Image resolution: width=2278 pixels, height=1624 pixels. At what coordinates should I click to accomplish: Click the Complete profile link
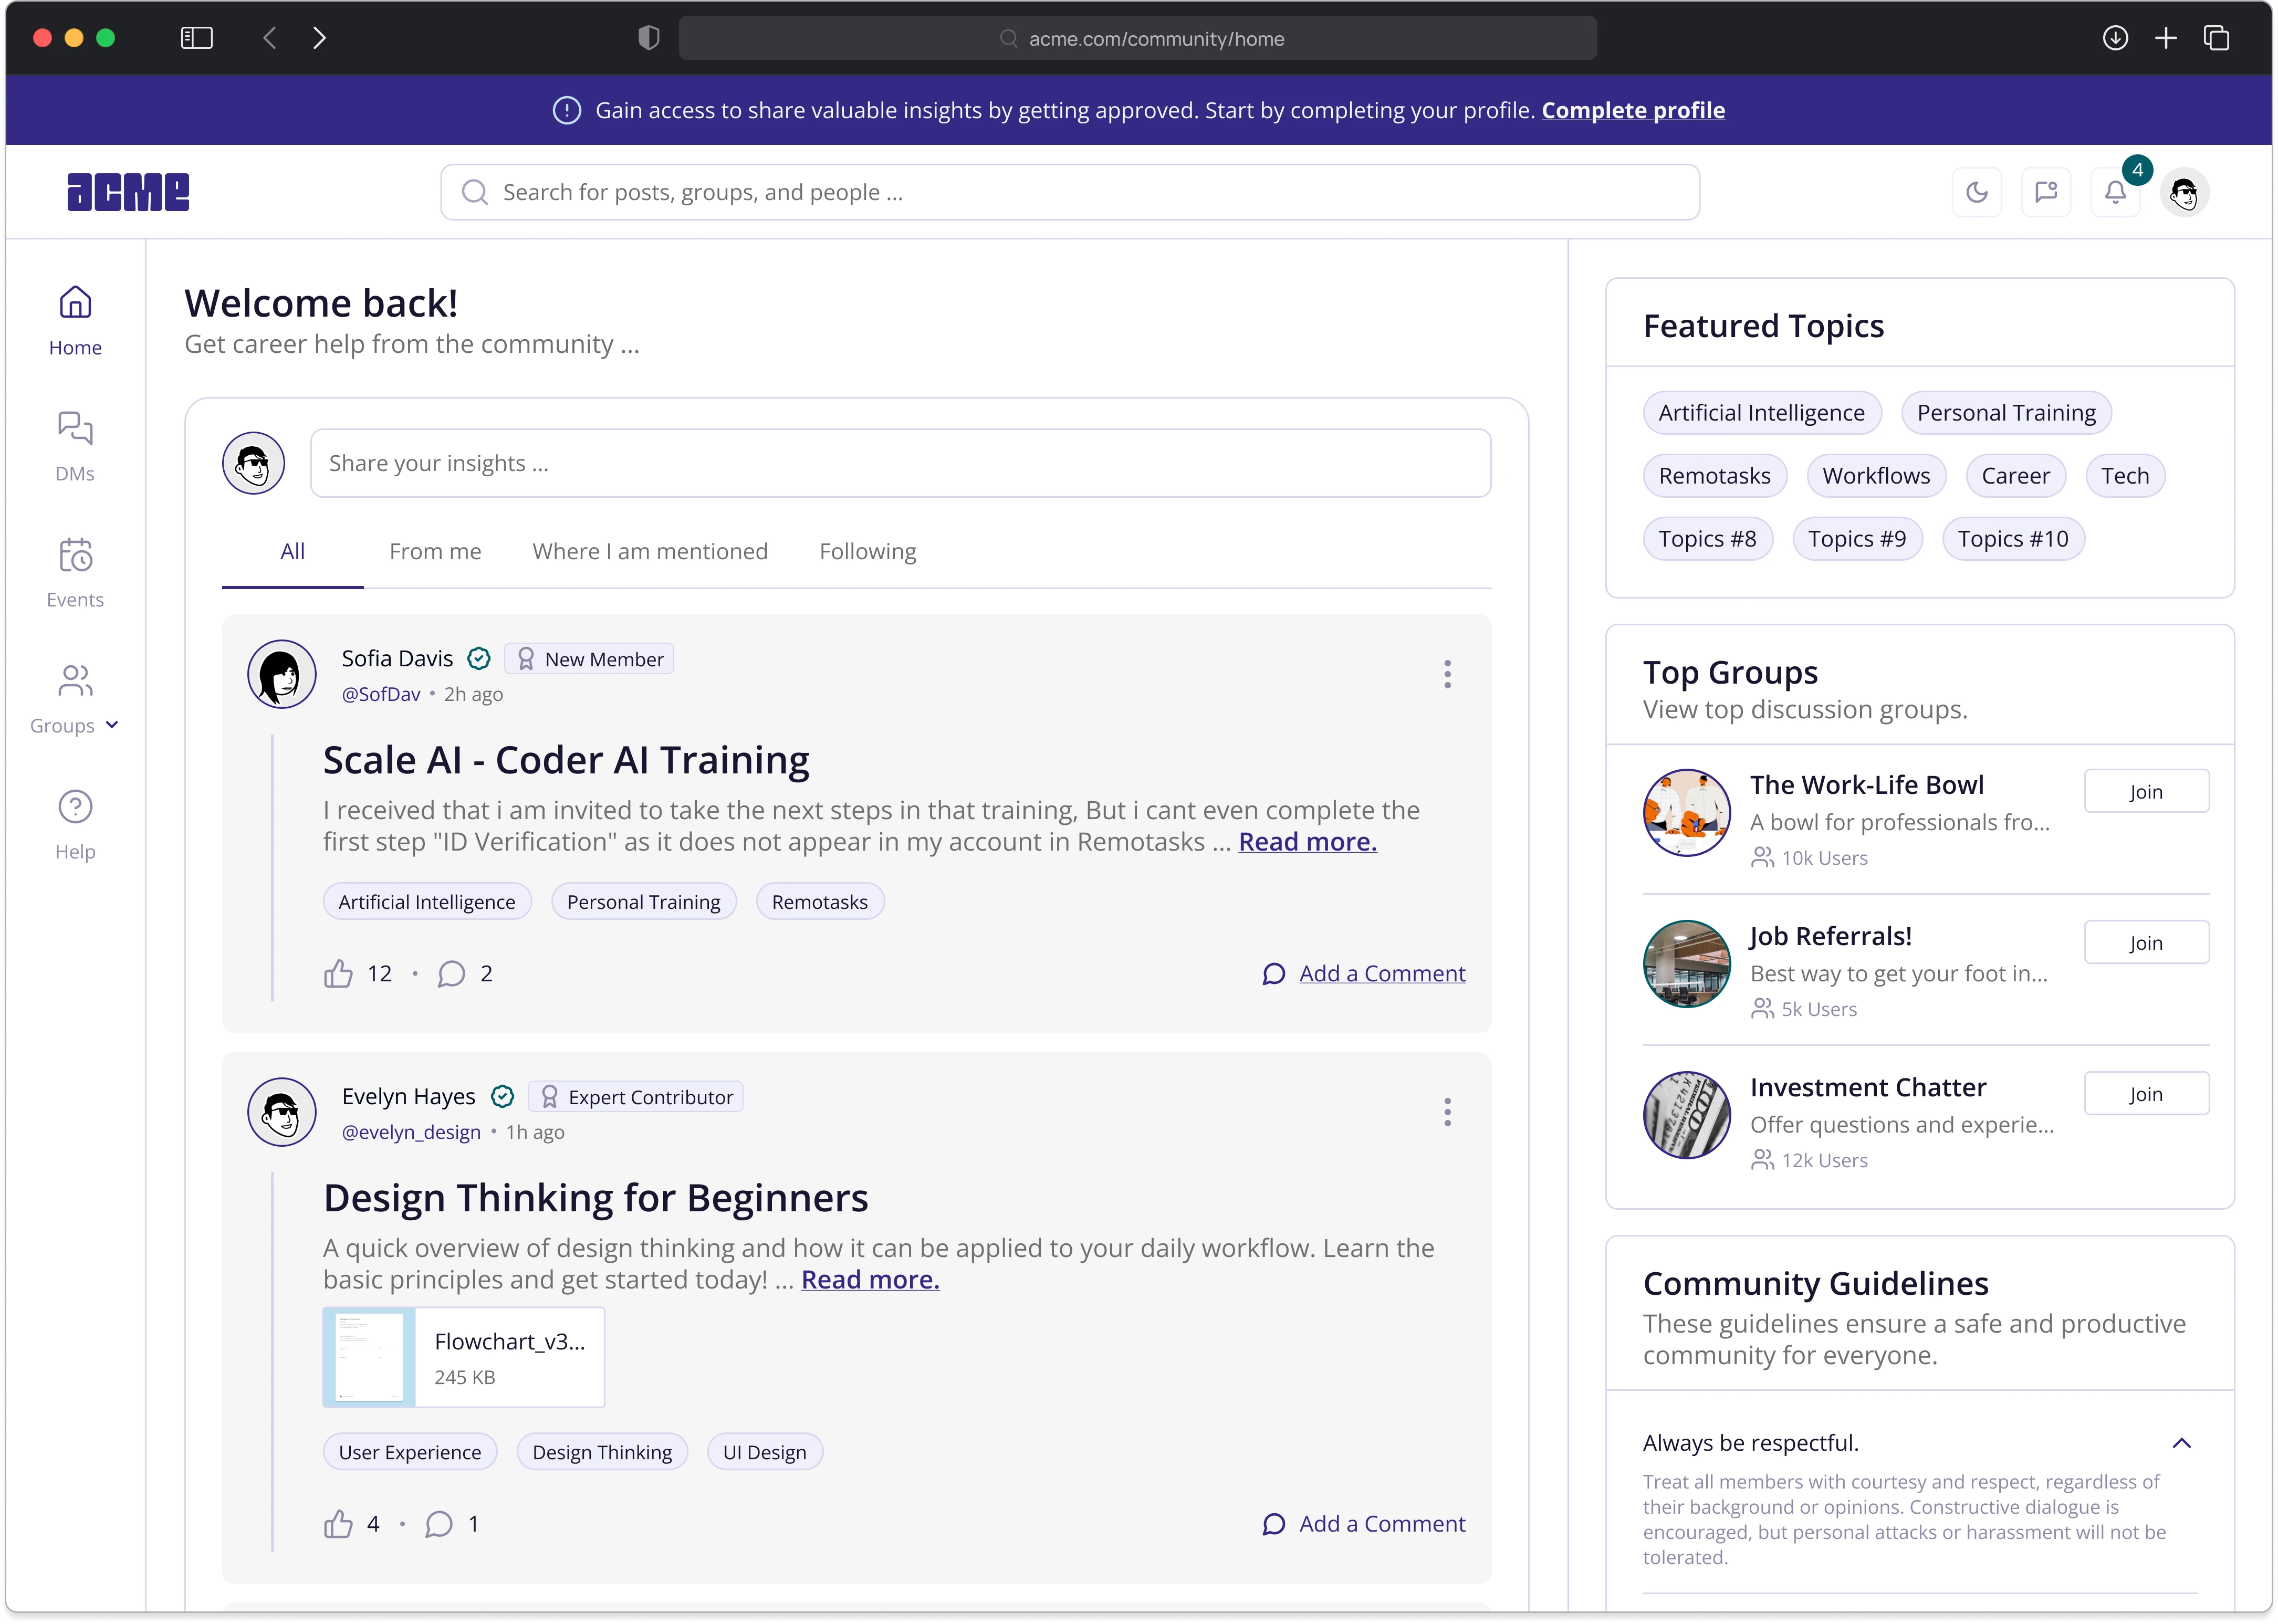1632,110
